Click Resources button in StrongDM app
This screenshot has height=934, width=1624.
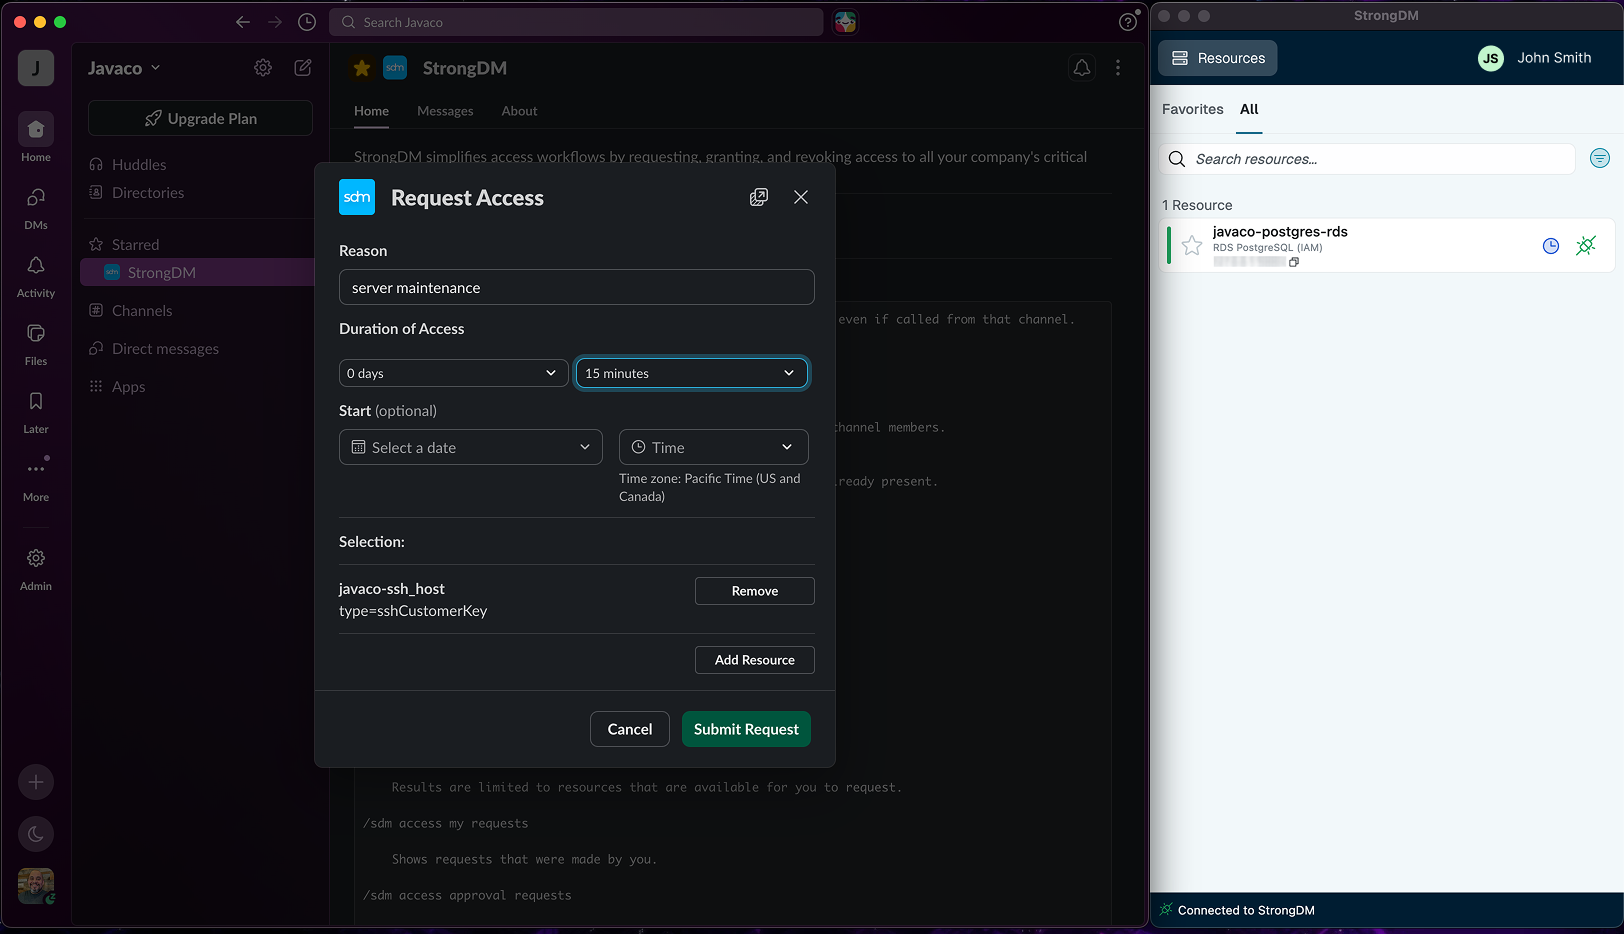point(1218,58)
